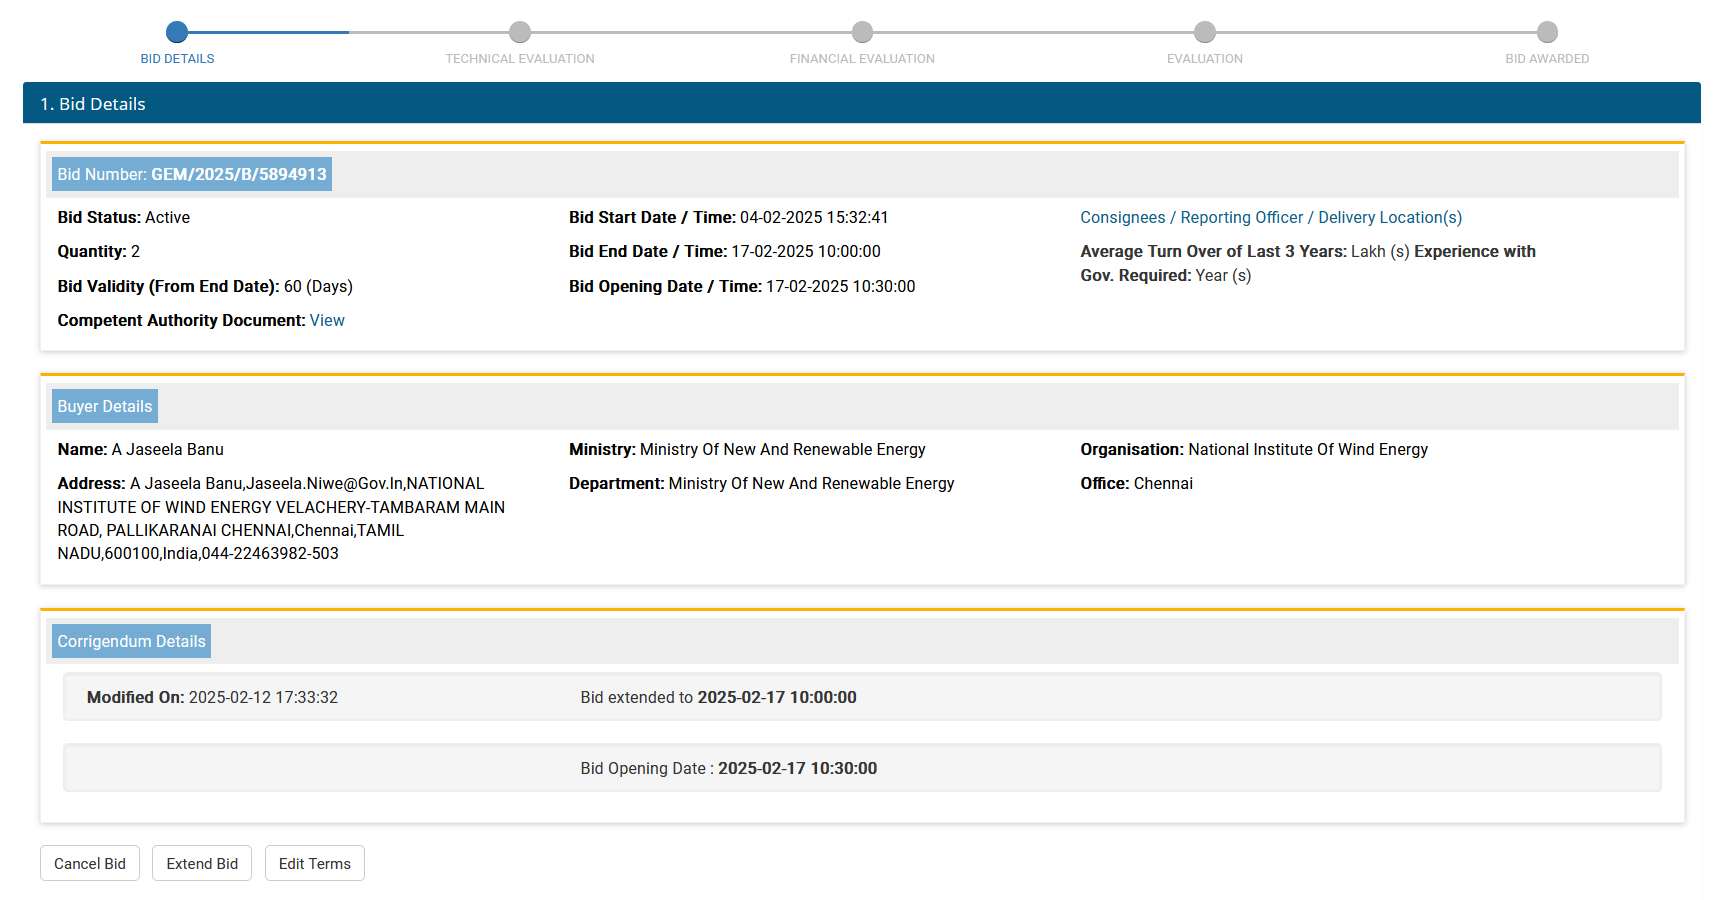Open Consignees / Reporting Officer / Delivery Location(s) link
This screenshot has height=900, width=1727.
point(1270,218)
